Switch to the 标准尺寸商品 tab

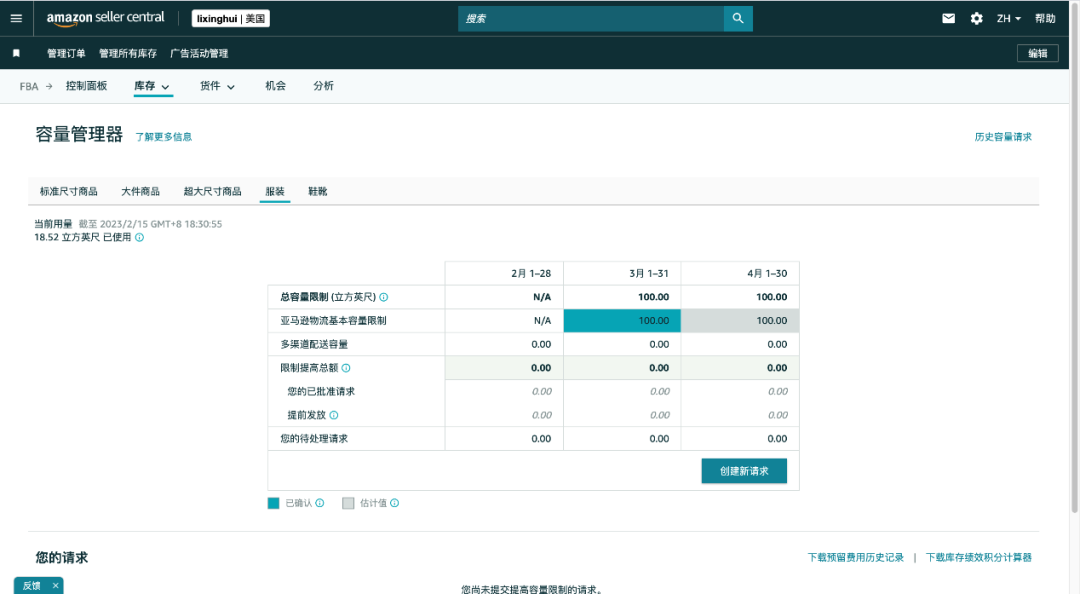[x=68, y=192]
